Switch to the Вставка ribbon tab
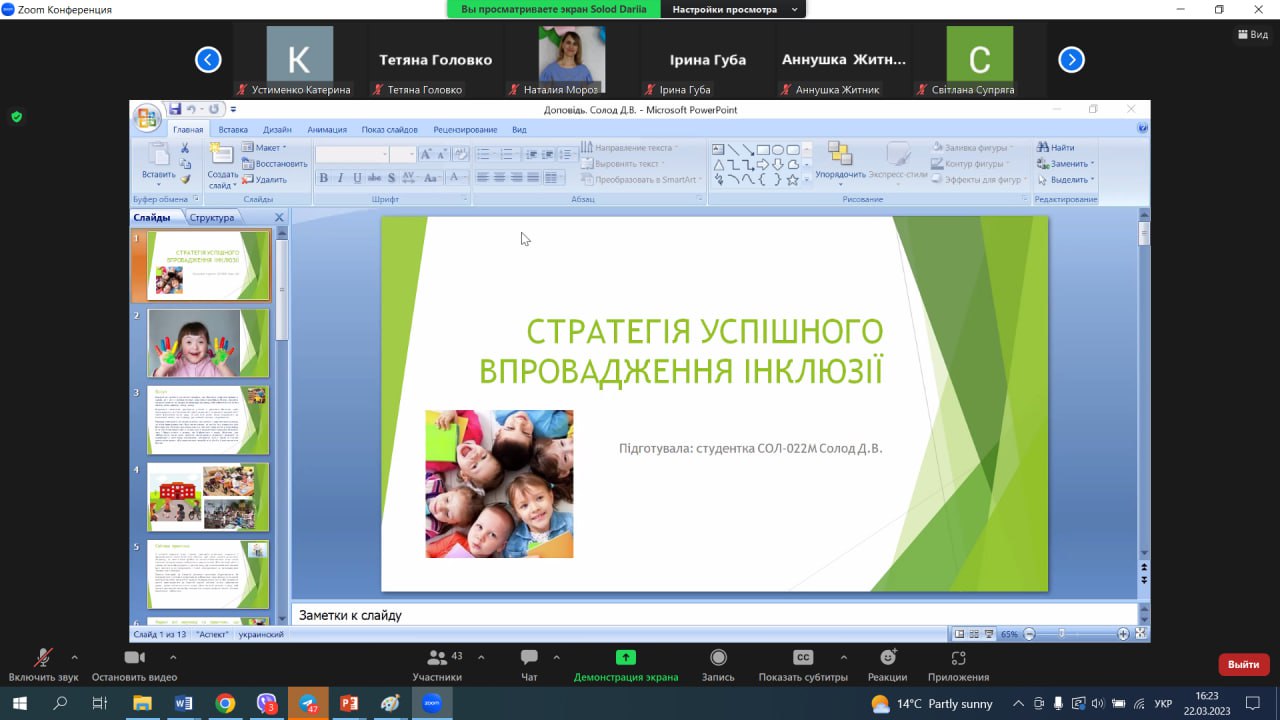Image resolution: width=1280 pixels, height=720 pixels. click(x=233, y=129)
